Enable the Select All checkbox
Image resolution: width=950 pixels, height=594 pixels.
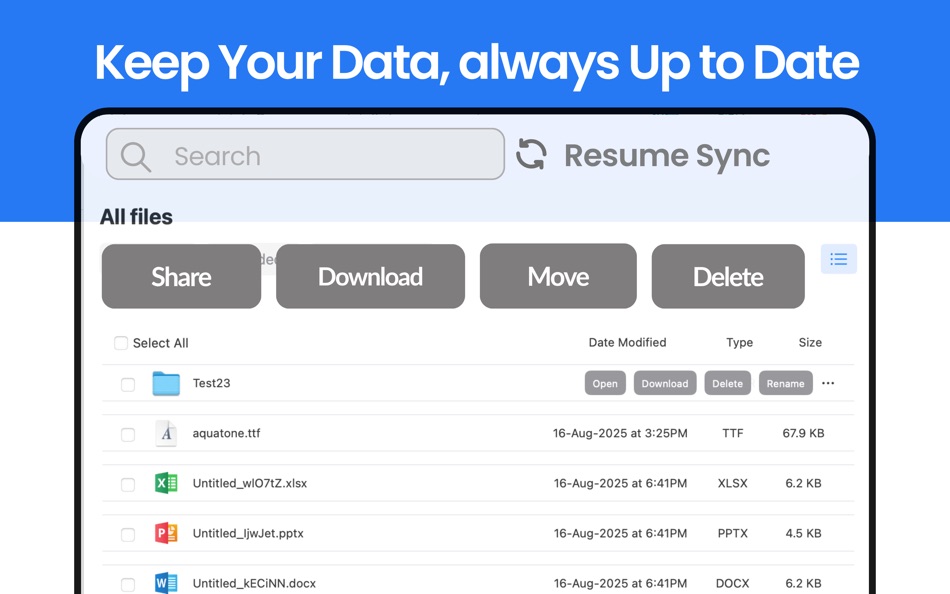click(x=121, y=343)
